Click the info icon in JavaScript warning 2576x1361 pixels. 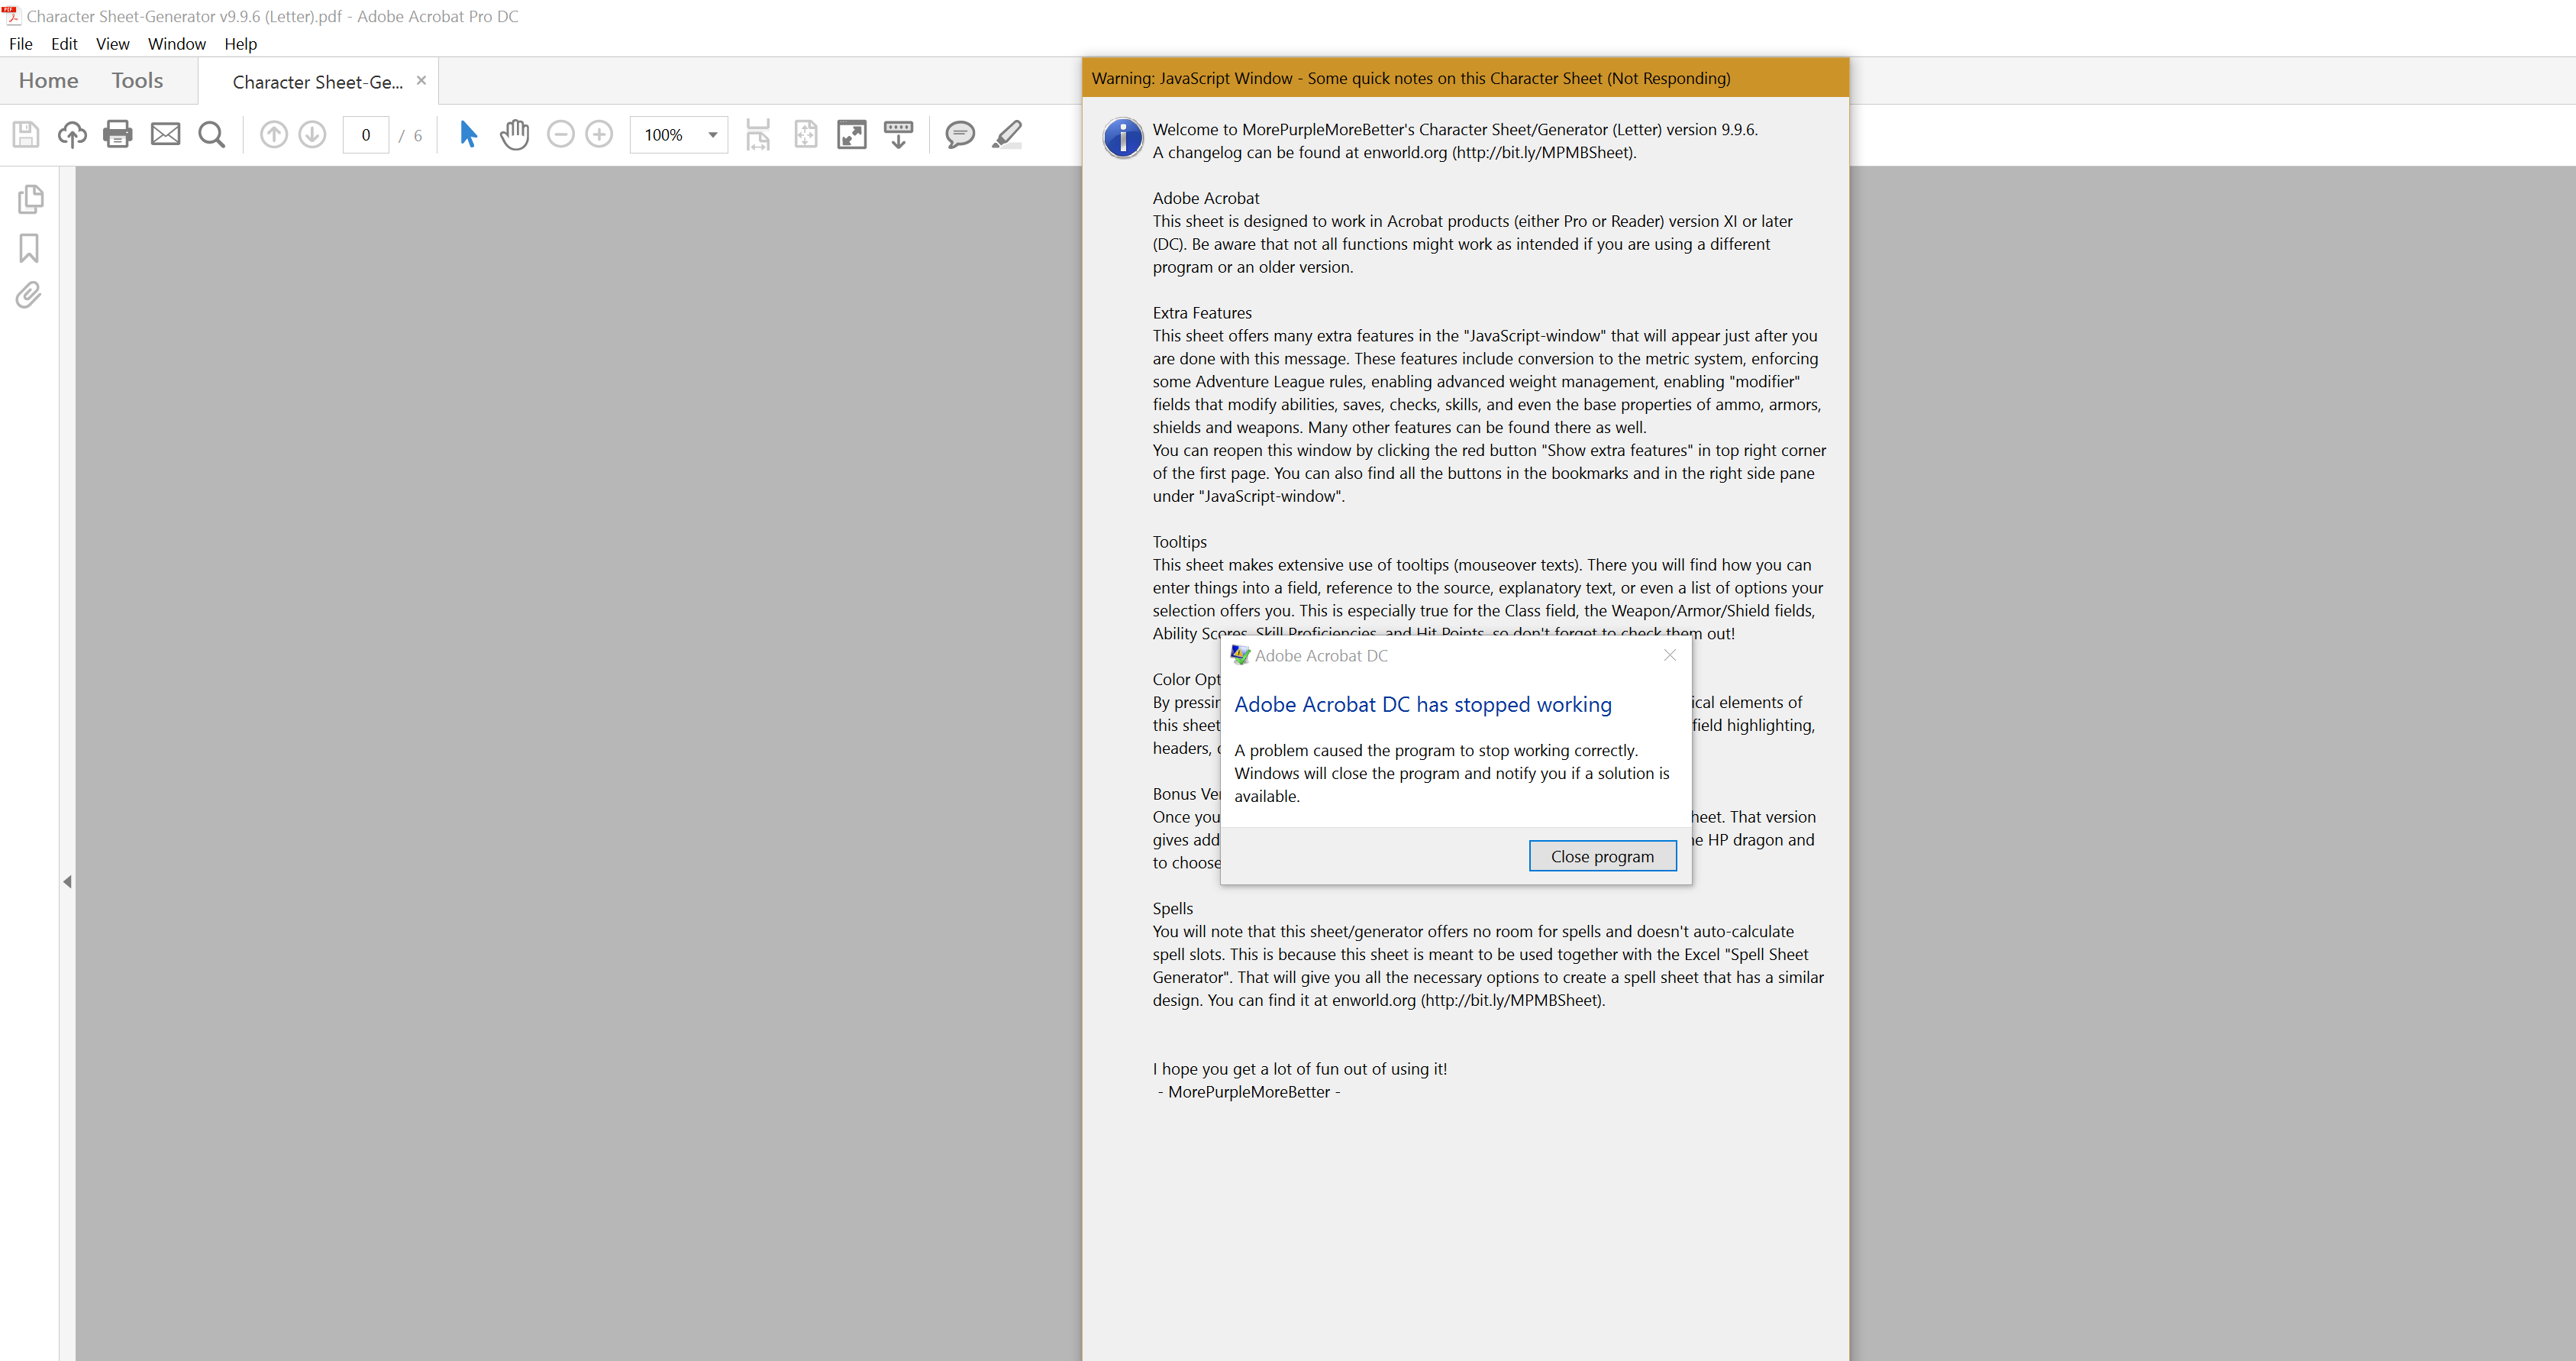point(1123,138)
